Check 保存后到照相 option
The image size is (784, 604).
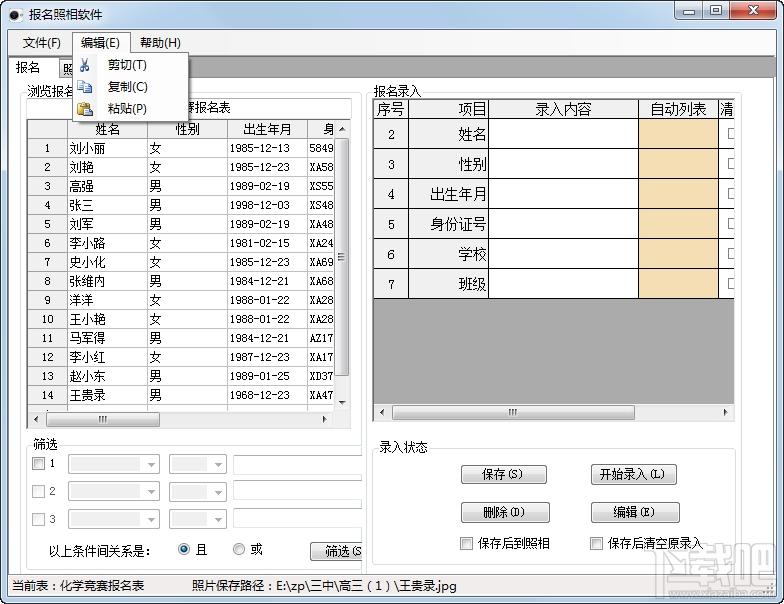466,544
